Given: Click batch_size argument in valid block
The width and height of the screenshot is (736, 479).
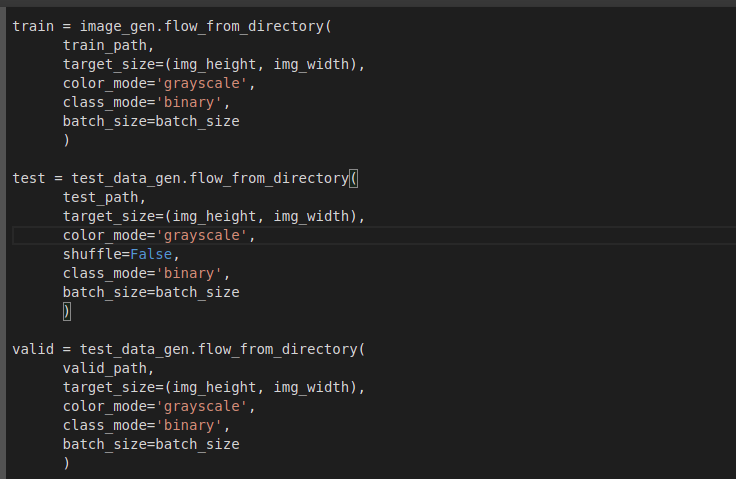Looking at the screenshot, I should point(151,444).
